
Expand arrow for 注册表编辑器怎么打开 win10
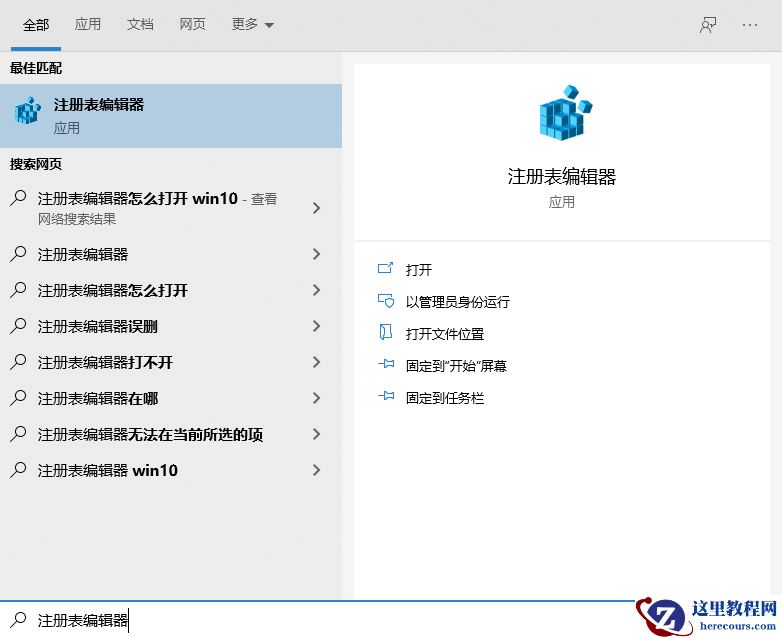(x=316, y=208)
